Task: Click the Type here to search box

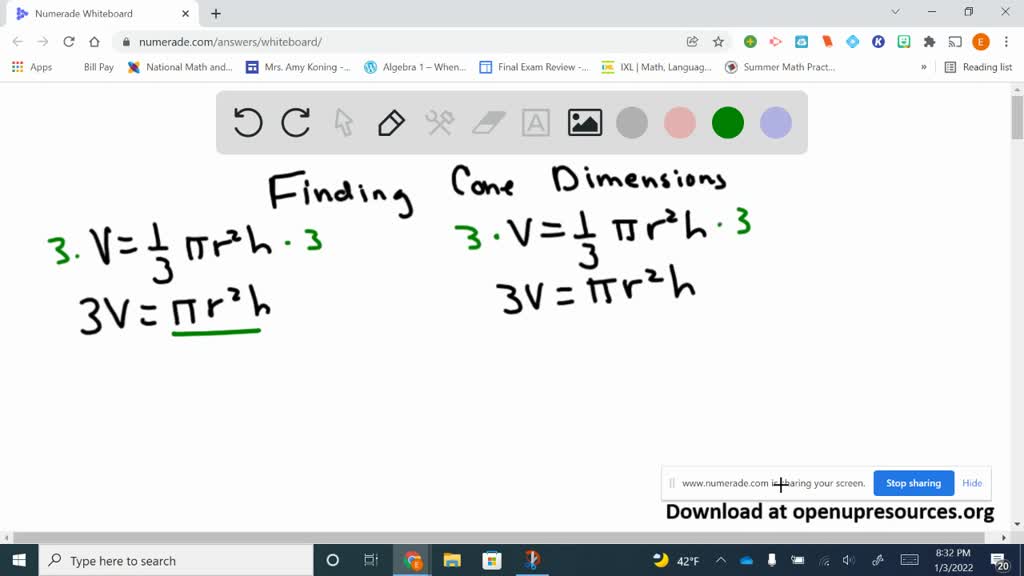Action: pyautogui.click(x=150, y=560)
